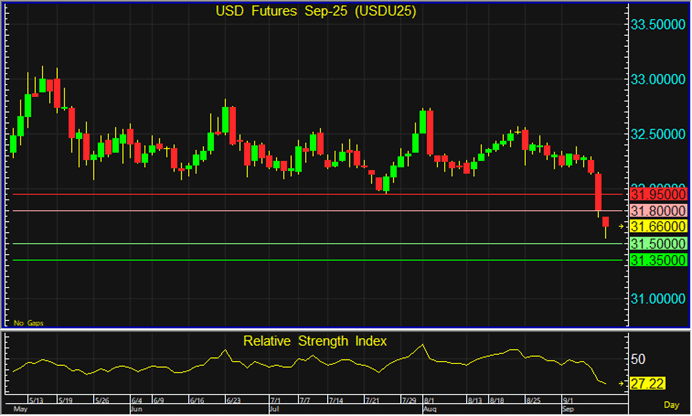Click the USD Futures Sep-25 chart title
This screenshot has height=416, width=692.
pos(304,12)
